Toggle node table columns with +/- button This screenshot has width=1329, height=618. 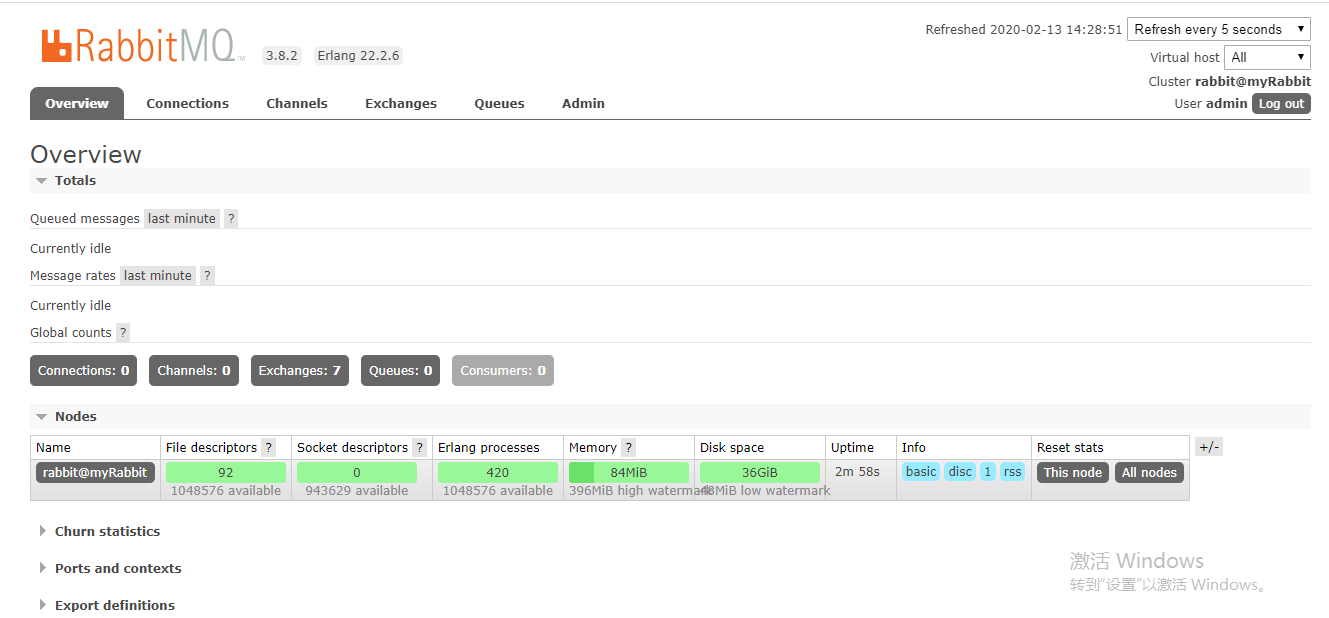pyautogui.click(x=1209, y=446)
